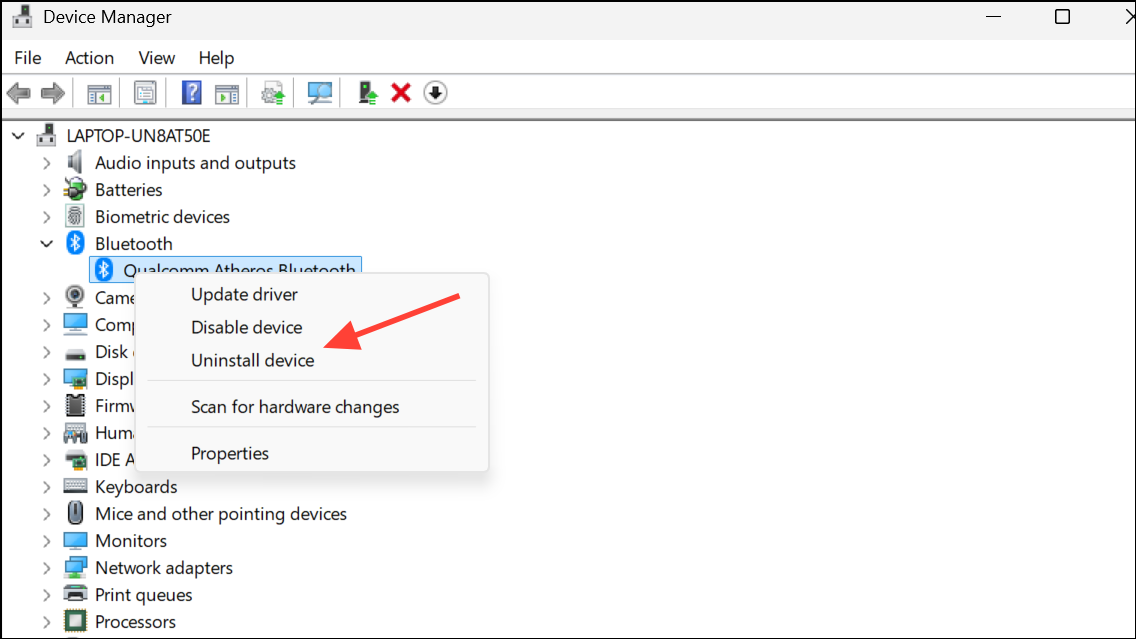Expand the Keyboards device category
Image resolution: width=1136 pixels, height=639 pixels.
click(x=47, y=486)
